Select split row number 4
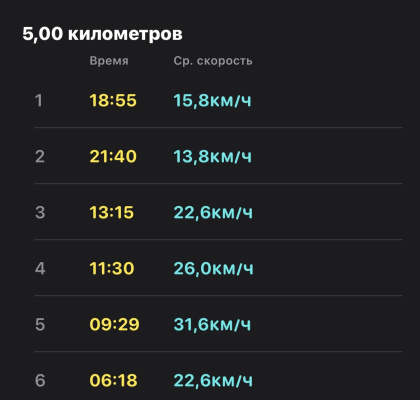 coord(218,268)
